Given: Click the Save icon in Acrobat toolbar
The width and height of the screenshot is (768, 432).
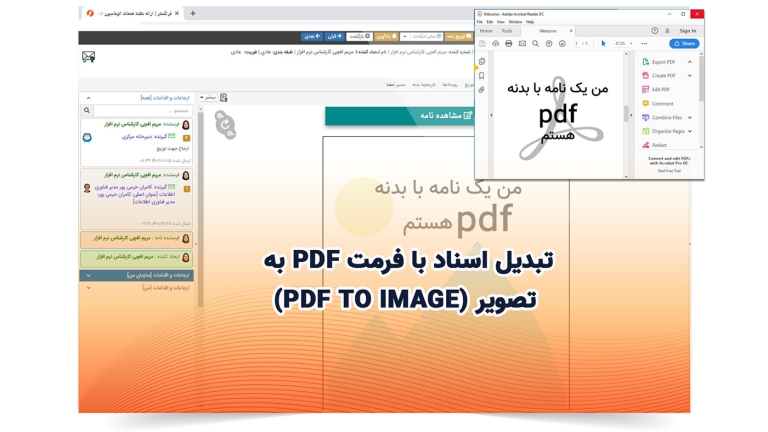Looking at the screenshot, I should (x=482, y=44).
